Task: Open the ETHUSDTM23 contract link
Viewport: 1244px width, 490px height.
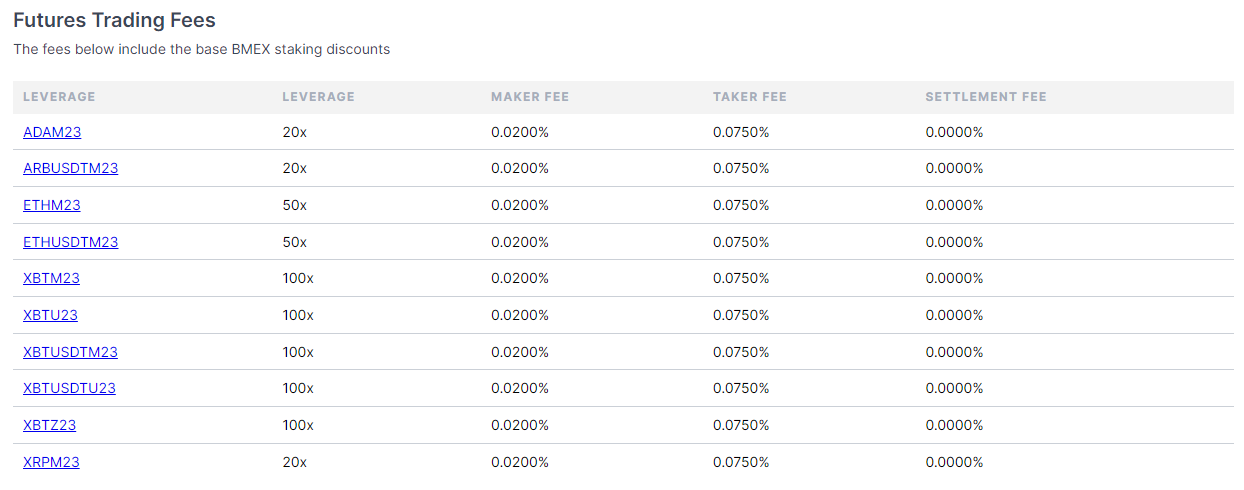Action: (70, 242)
